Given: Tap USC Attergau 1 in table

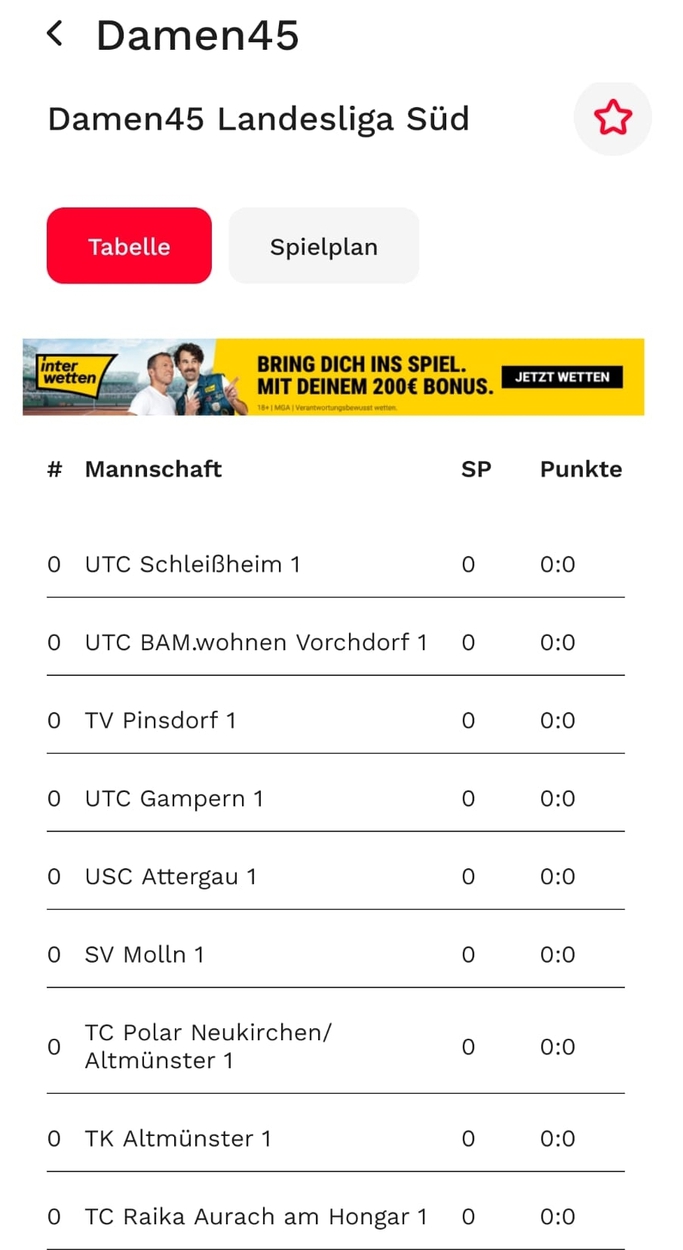Looking at the screenshot, I should [171, 876].
